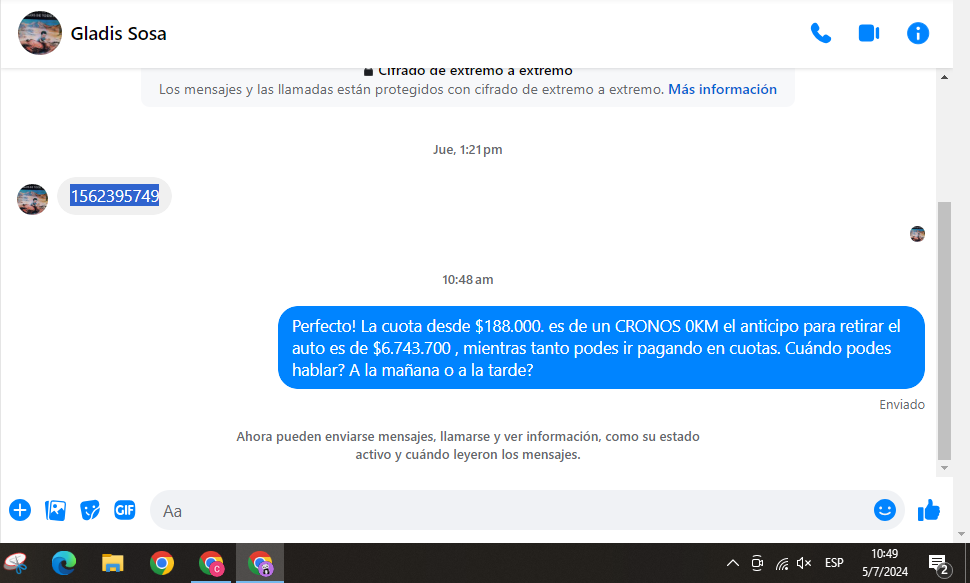Open the GIF picker
The image size is (970, 583).
124,510
